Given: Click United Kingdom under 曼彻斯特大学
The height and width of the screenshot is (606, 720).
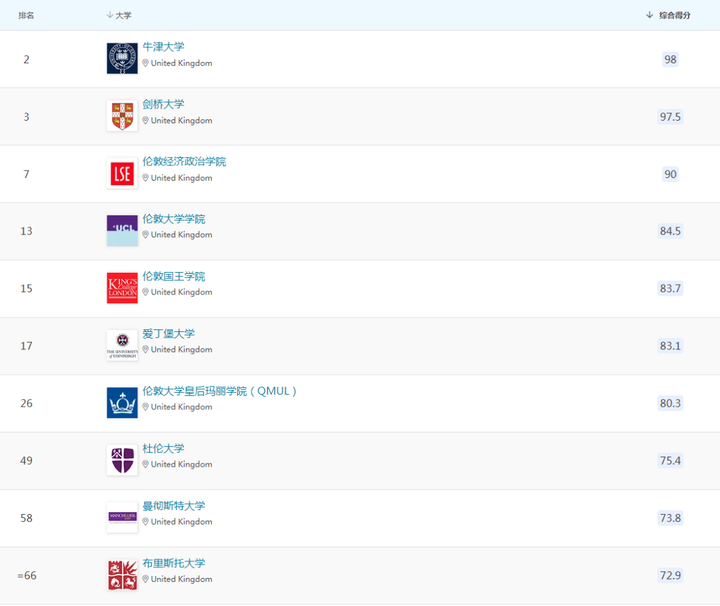Looking at the screenshot, I should pos(181,522).
